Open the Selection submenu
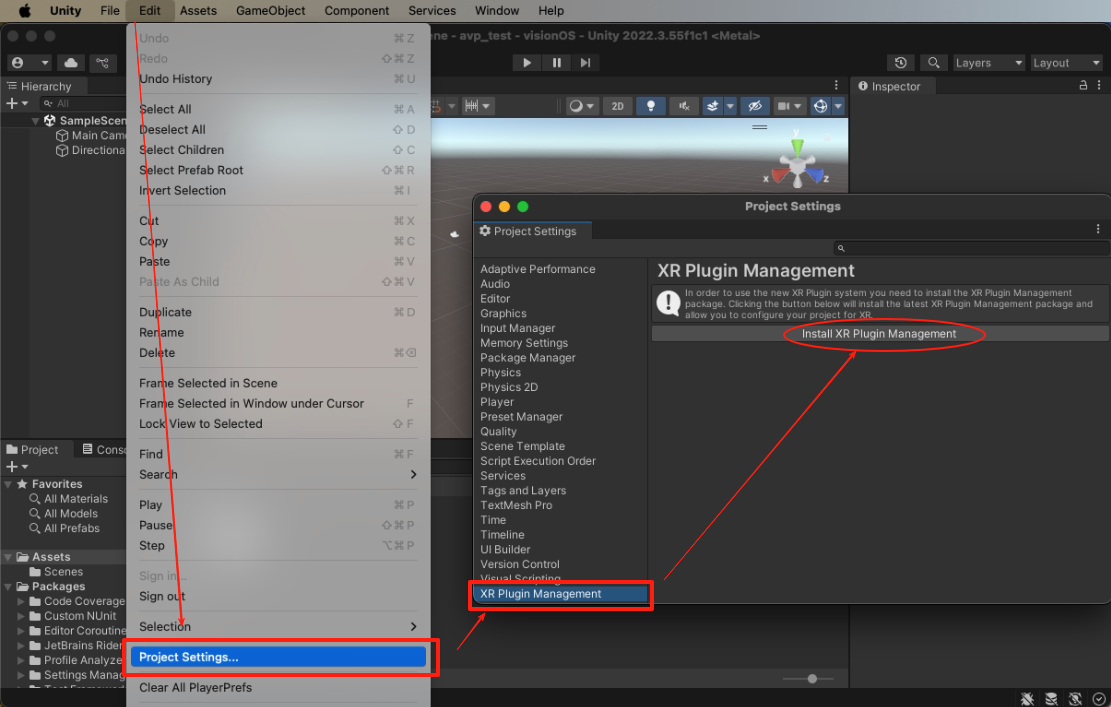This screenshot has width=1111, height=707. coord(278,627)
